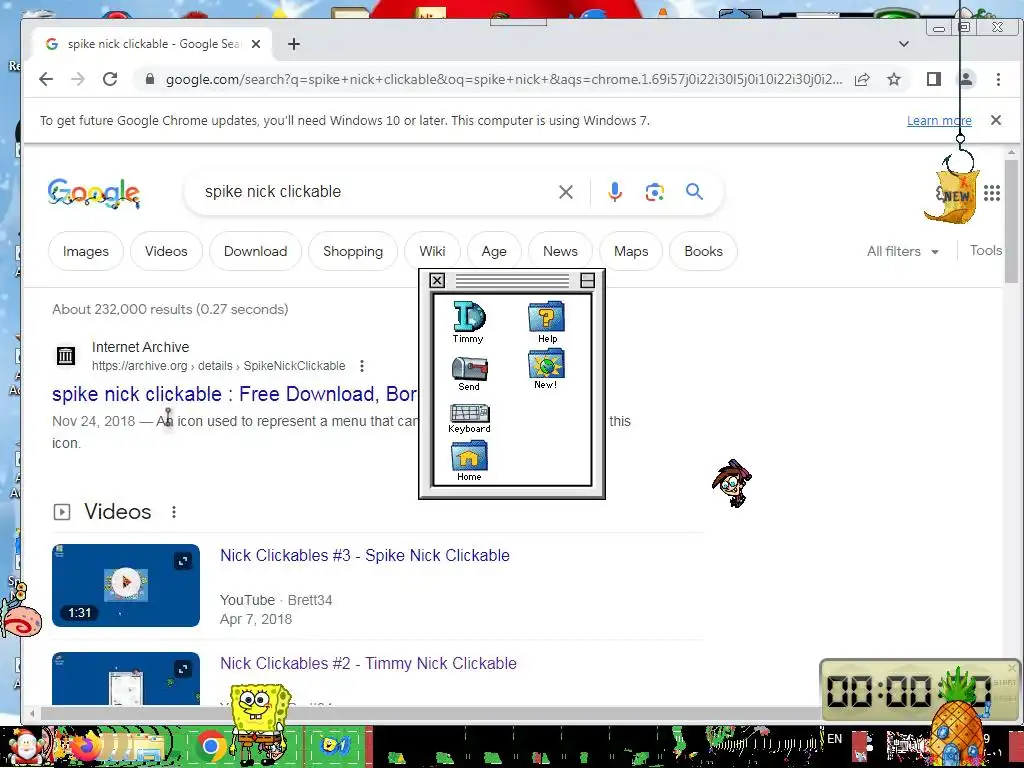Open Nick Clickables #2 Timmy video link
This screenshot has height=768, width=1024.
(368, 664)
